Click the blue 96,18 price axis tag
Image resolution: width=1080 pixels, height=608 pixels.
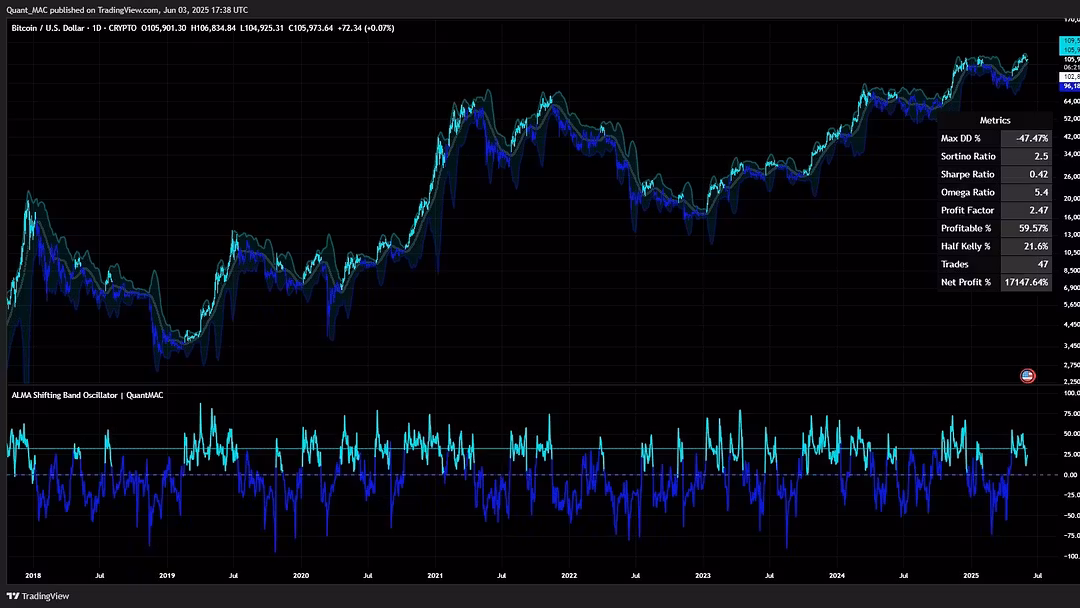coord(1070,86)
